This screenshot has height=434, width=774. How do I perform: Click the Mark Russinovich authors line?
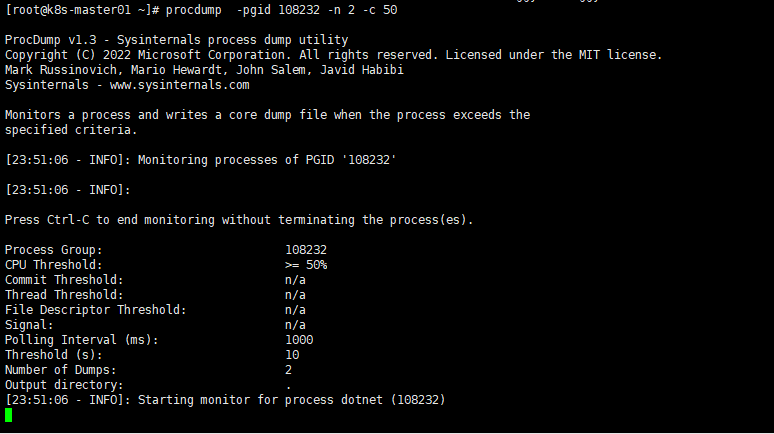click(204, 70)
